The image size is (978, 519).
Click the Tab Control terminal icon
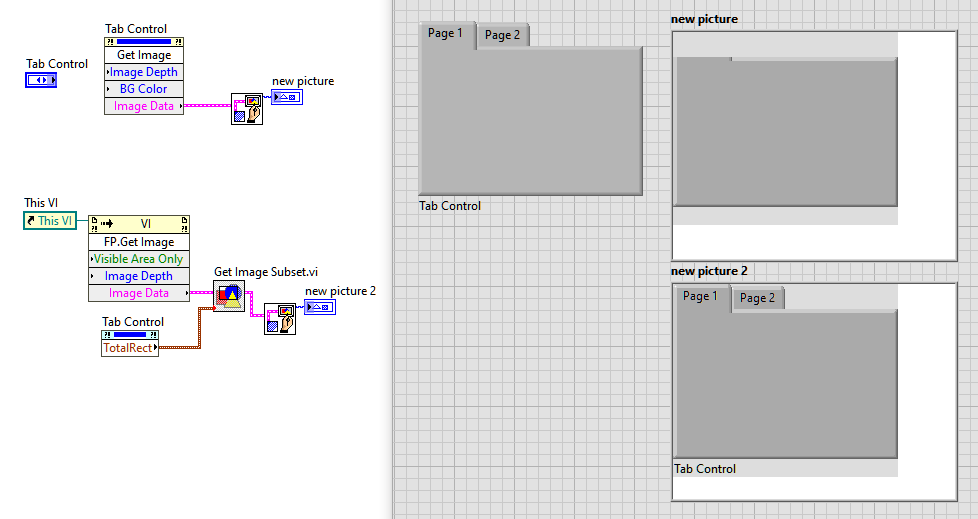(41, 80)
